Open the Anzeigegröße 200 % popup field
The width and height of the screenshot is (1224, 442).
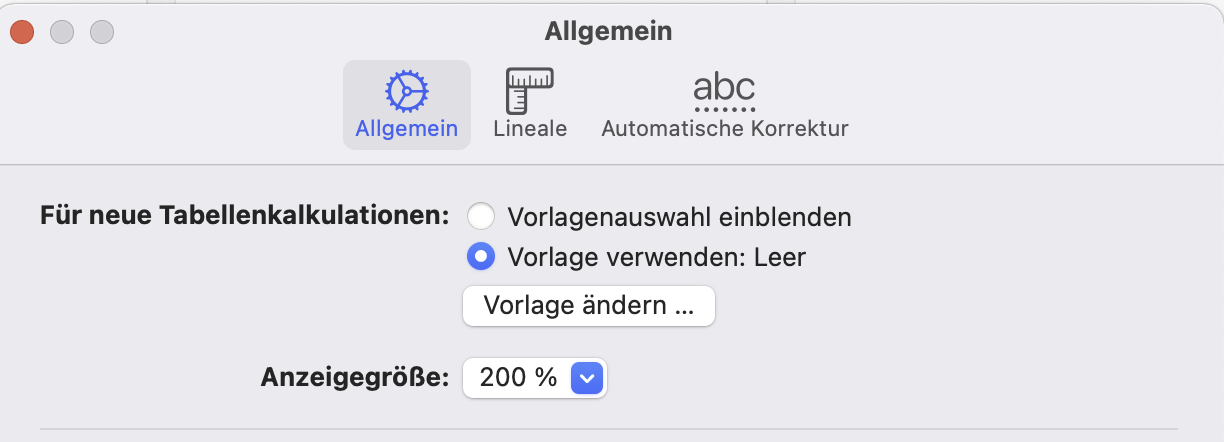point(518,378)
